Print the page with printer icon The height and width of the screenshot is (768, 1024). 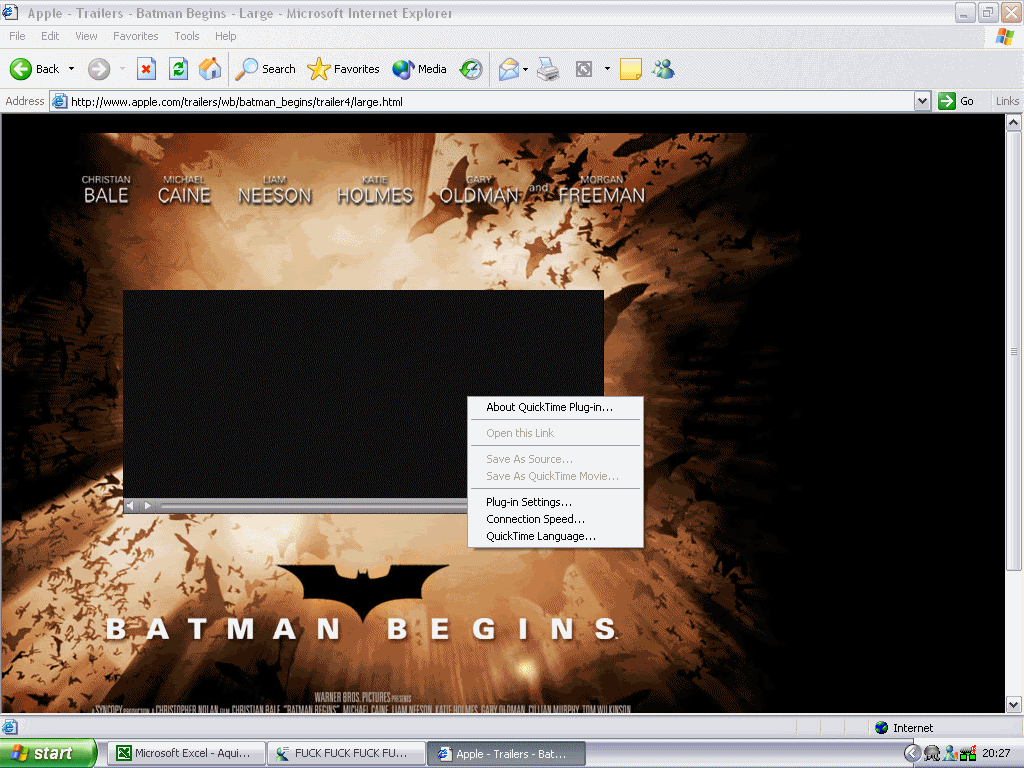tap(548, 69)
